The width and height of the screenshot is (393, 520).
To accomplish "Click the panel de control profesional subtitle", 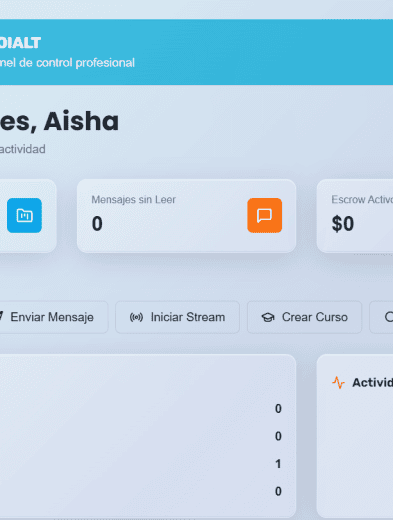I will coord(67,63).
